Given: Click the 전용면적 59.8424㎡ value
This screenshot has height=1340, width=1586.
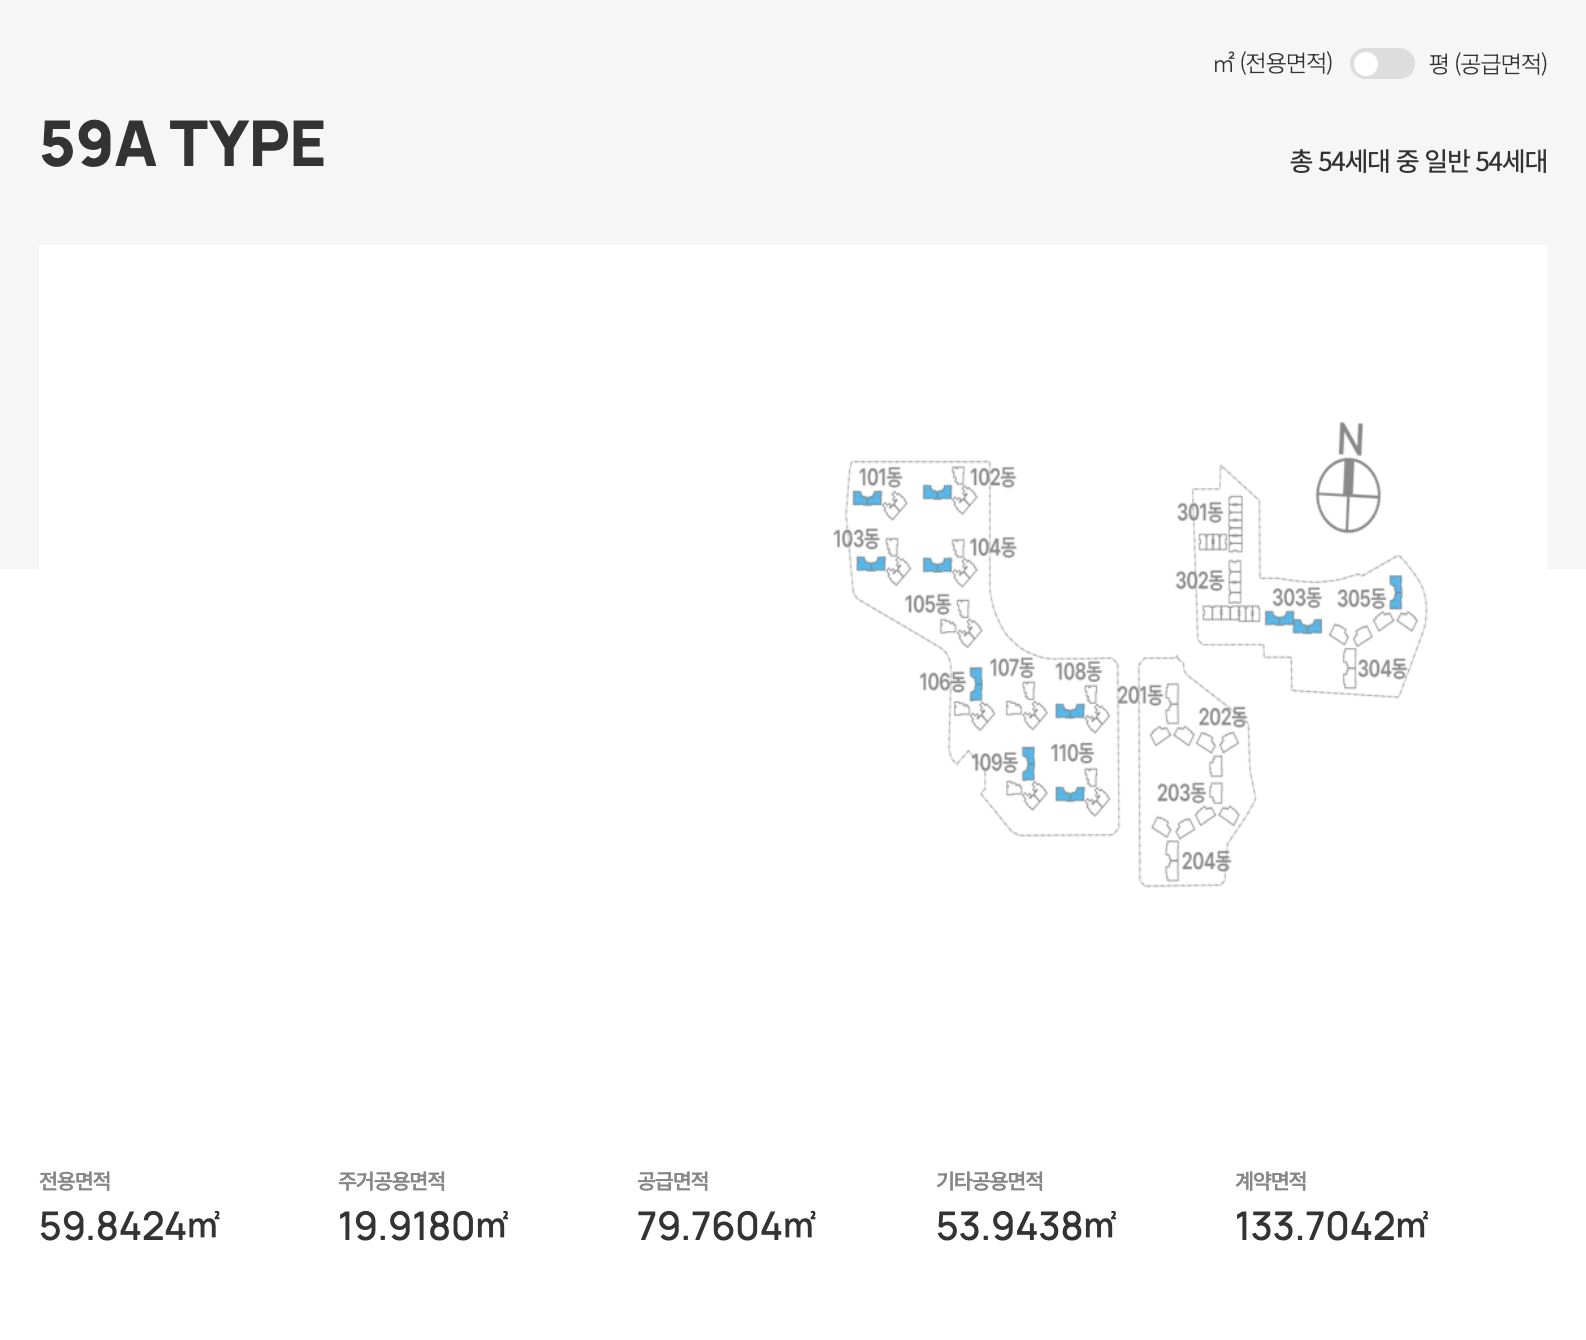Looking at the screenshot, I should (129, 1226).
